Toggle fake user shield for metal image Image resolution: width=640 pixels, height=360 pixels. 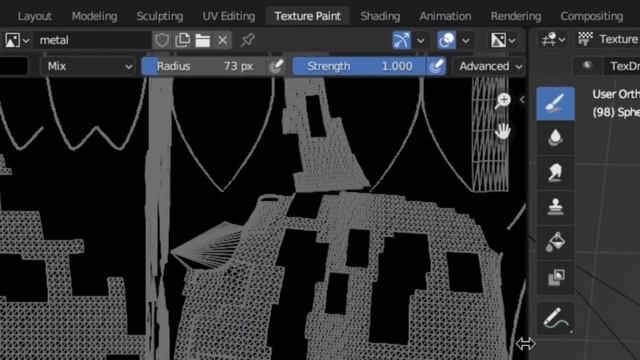point(162,40)
